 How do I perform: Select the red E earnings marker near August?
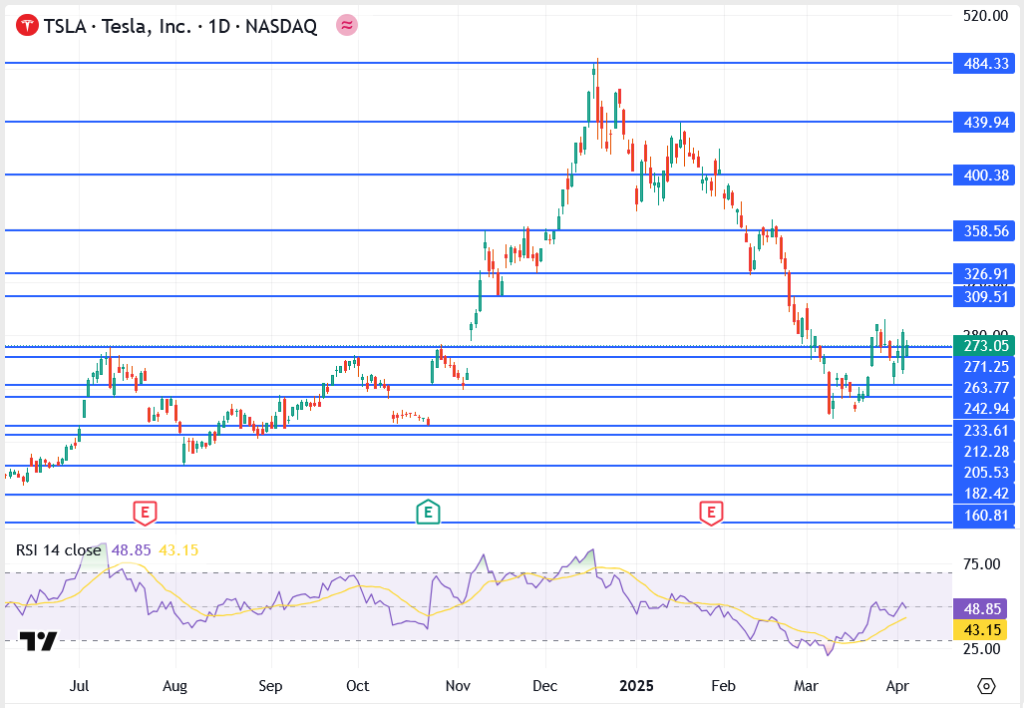pos(145,513)
